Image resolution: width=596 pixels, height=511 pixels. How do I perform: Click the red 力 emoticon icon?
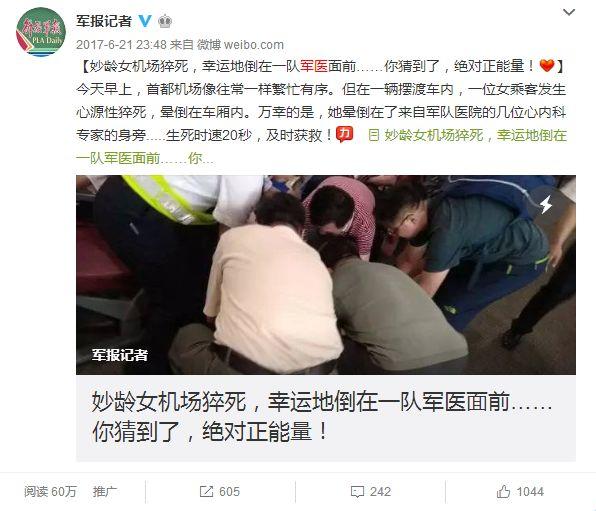point(344,135)
